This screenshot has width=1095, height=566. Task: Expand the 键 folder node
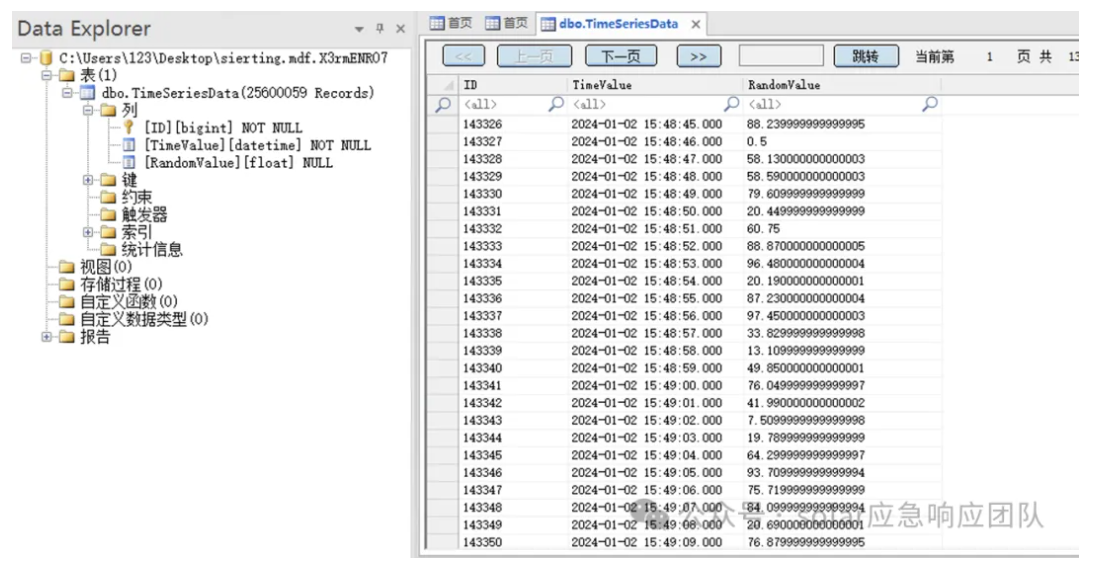88,180
